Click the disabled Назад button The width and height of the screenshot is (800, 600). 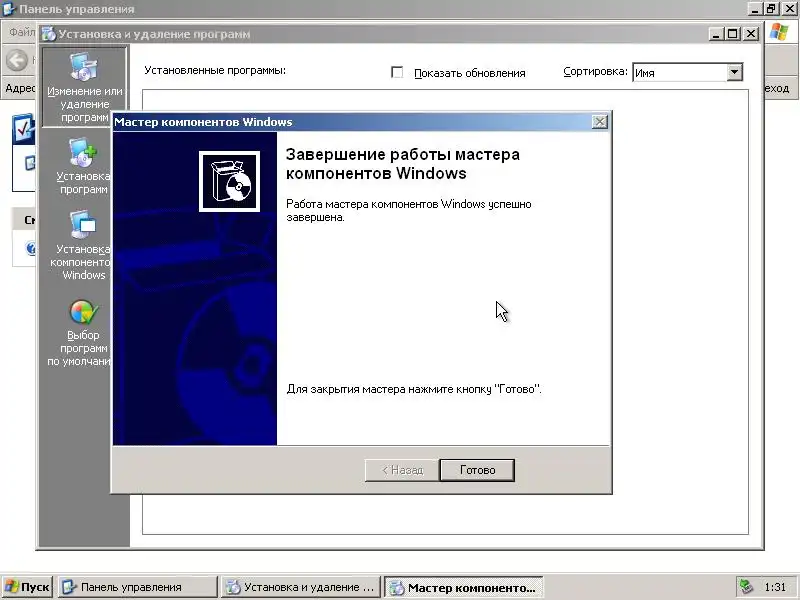pyautogui.click(x=402, y=470)
